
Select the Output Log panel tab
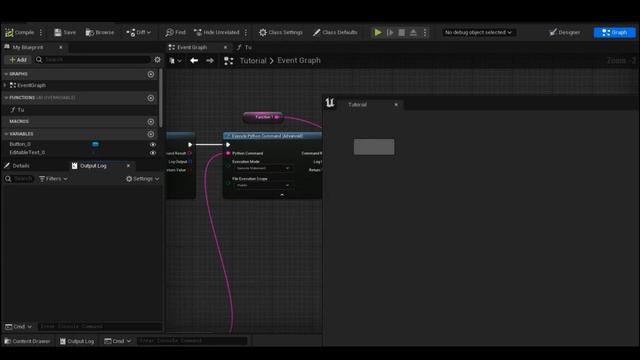coord(93,166)
